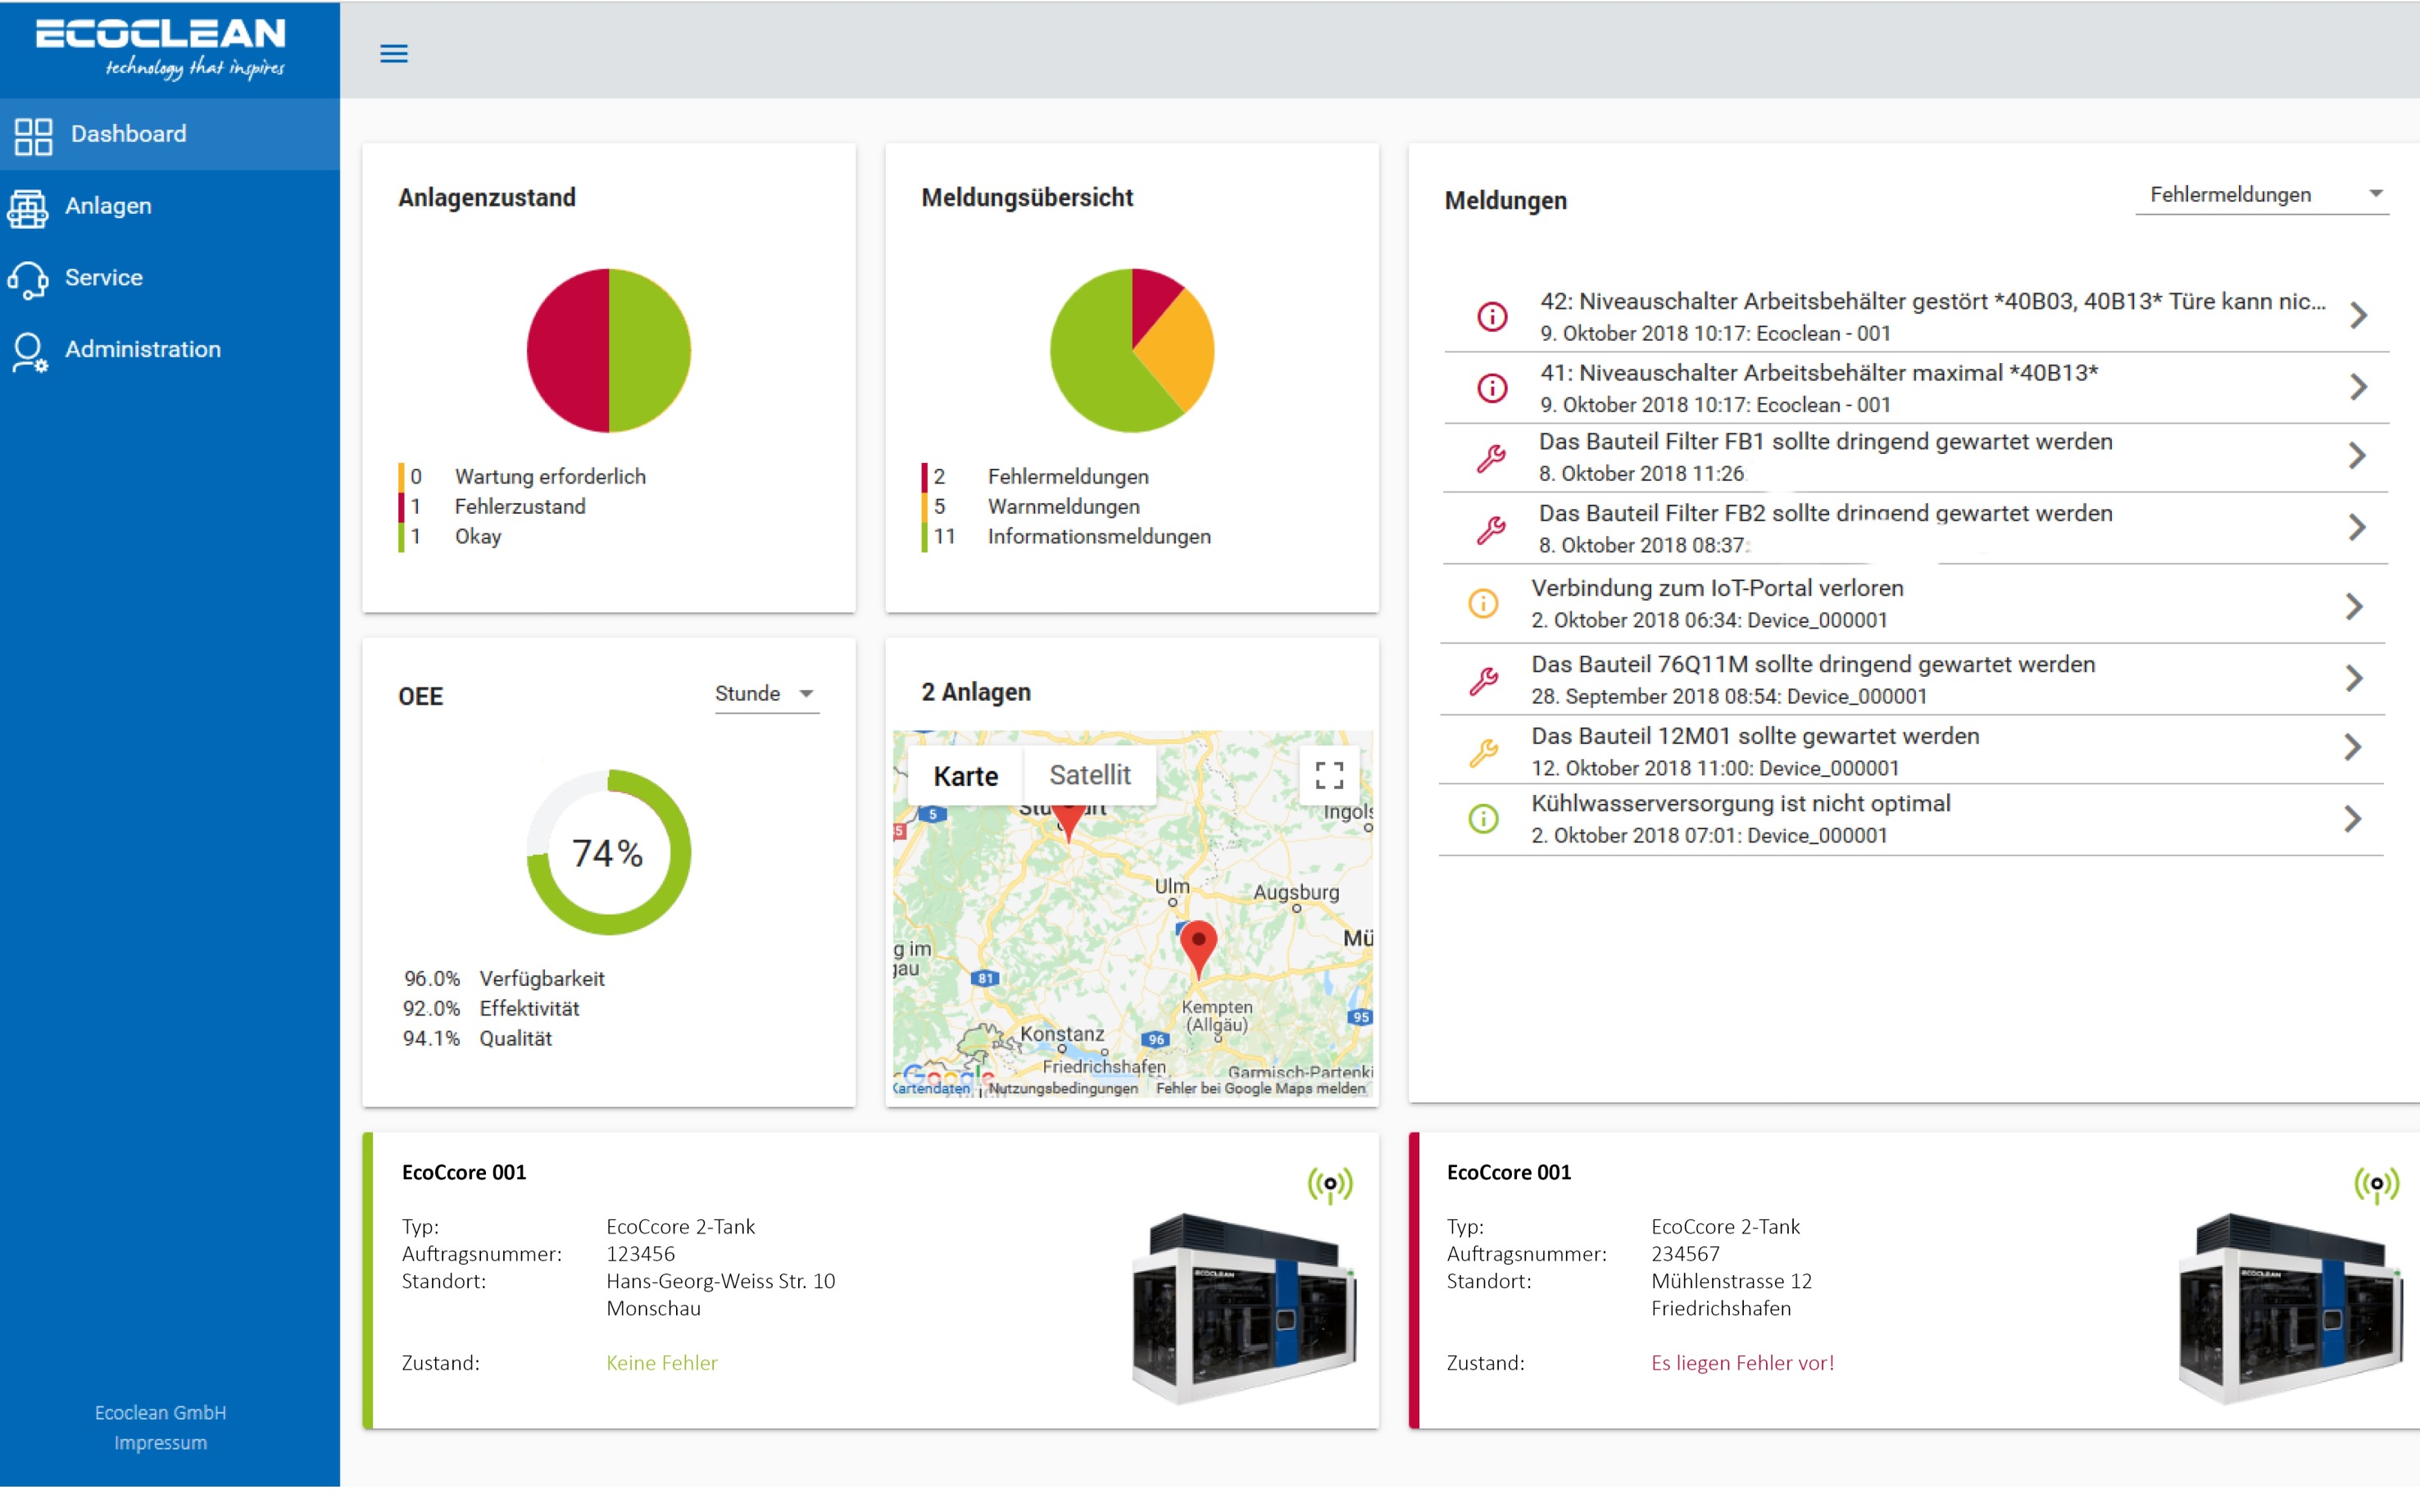The width and height of the screenshot is (2420, 1512).
Task: Open the OEE Stunde period dropdown
Action: [766, 694]
